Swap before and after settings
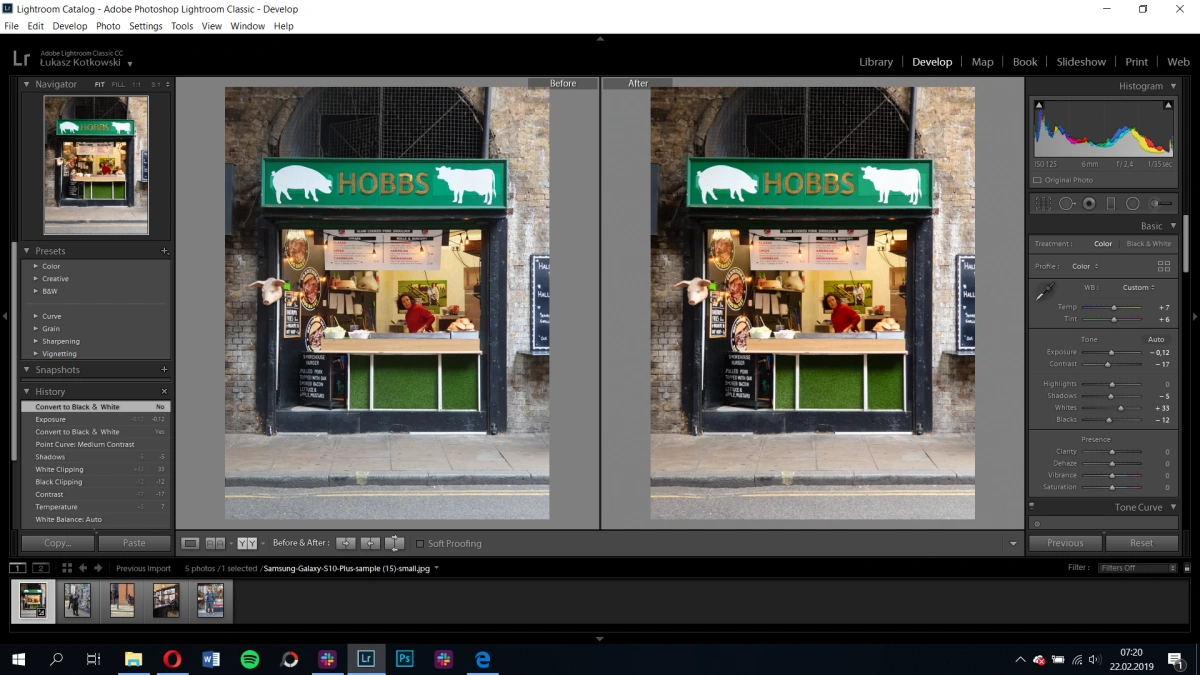Viewport: 1200px width, 675px height. pyautogui.click(x=395, y=543)
